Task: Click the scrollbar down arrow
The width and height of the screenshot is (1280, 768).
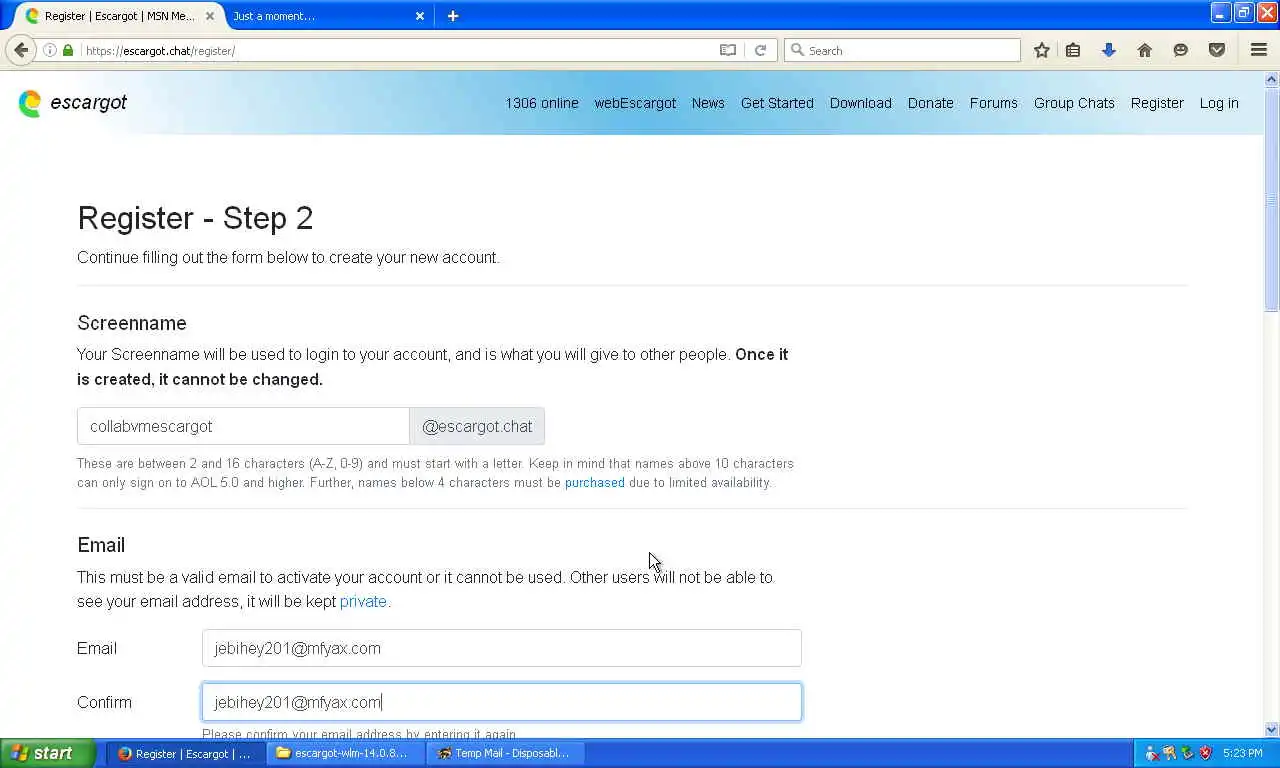Action: (1272, 730)
